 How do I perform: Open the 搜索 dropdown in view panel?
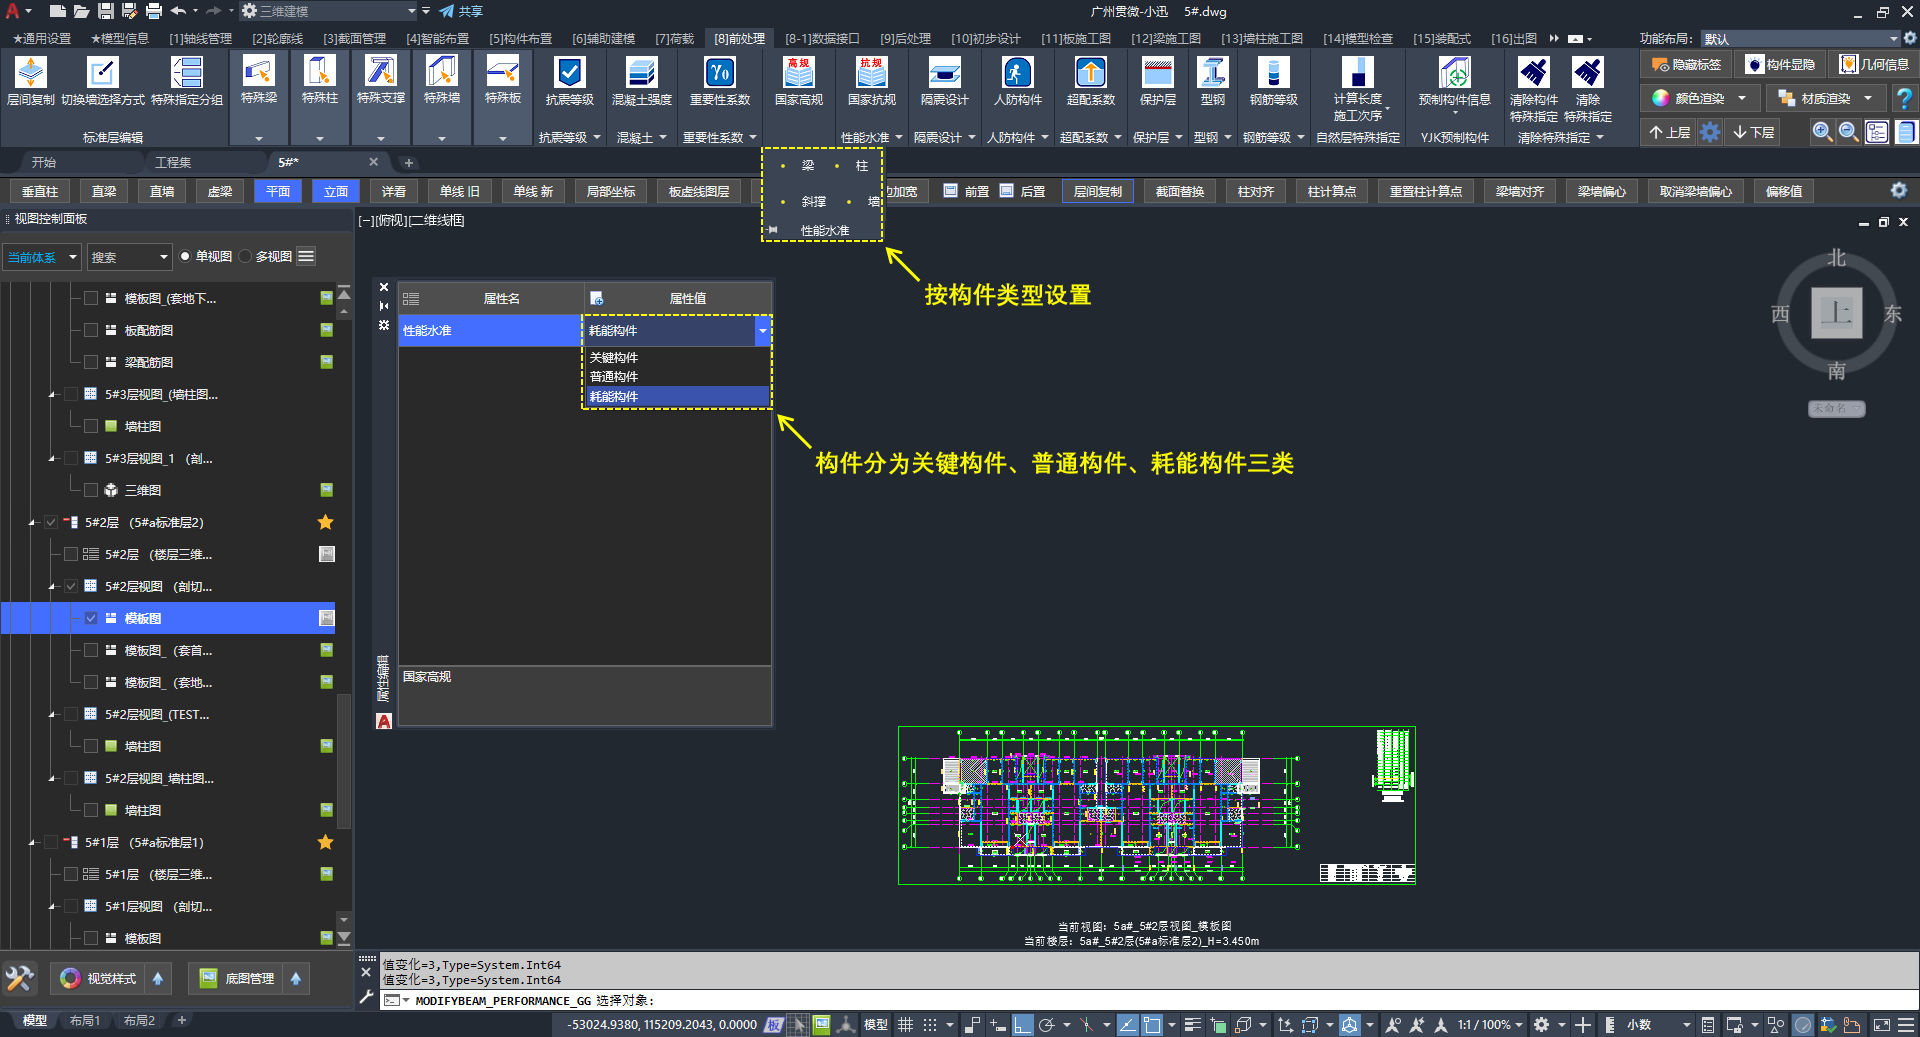(129, 257)
